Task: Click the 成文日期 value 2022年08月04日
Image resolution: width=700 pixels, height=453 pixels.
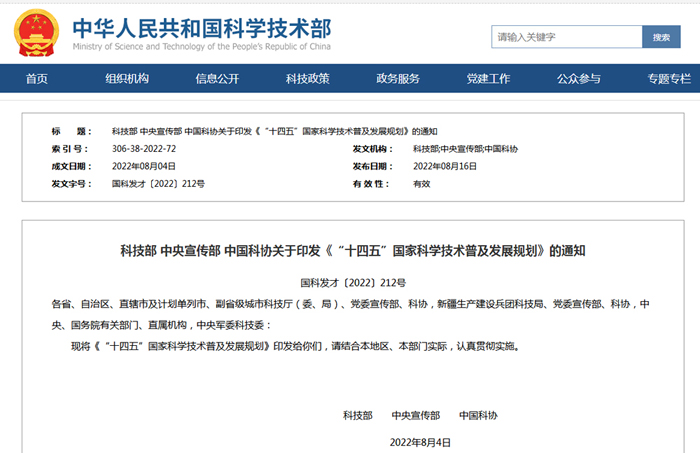Action: click(x=143, y=166)
